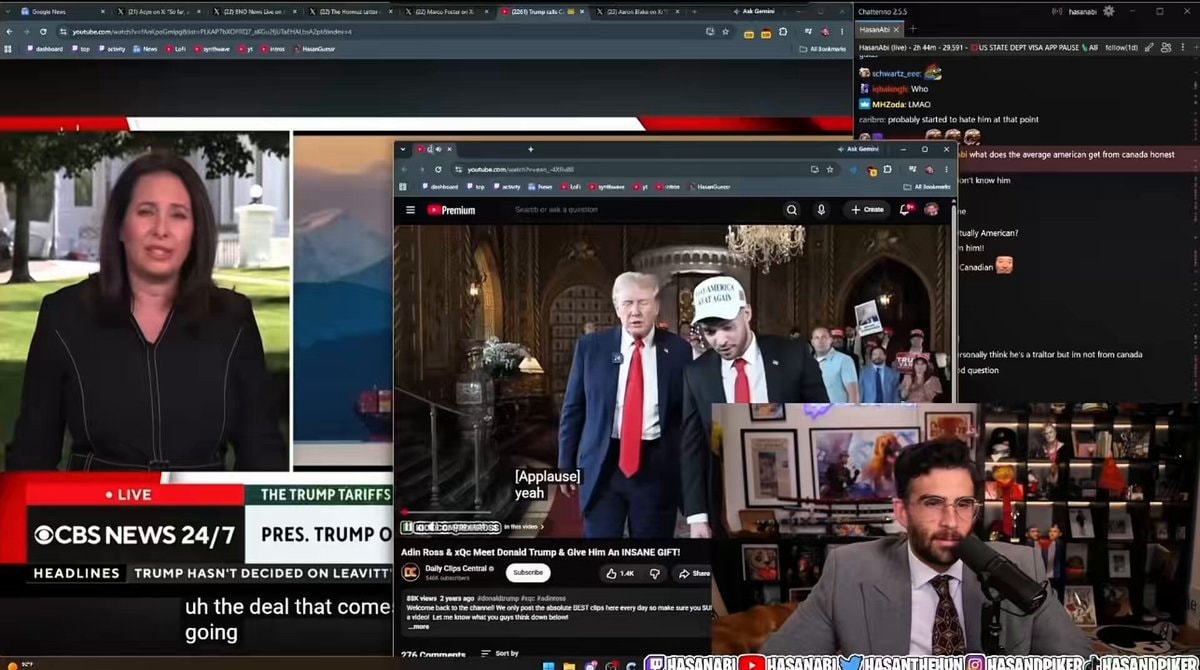This screenshot has height=670, width=1200.
Task: Click Create button on YouTube
Action: pos(867,210)
